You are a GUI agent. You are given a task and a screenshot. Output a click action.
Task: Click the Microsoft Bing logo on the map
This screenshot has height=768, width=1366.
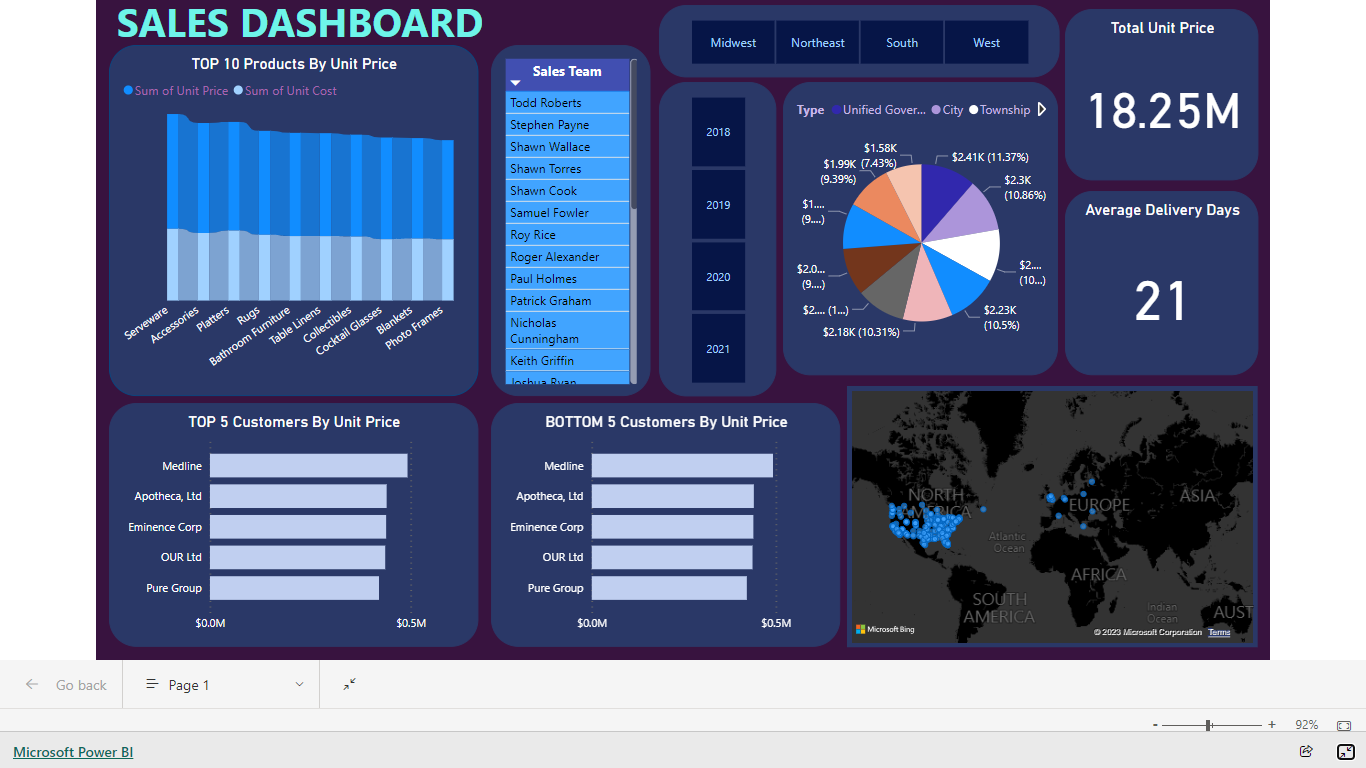[x=884, y=630]
